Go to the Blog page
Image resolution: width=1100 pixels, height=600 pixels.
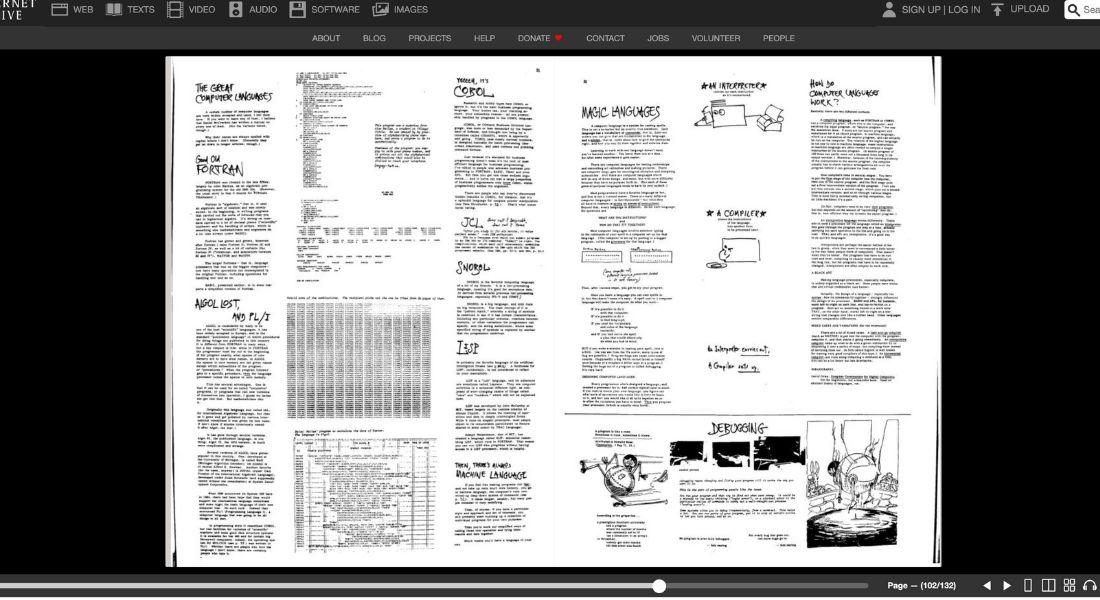click(x=374, y=38)
